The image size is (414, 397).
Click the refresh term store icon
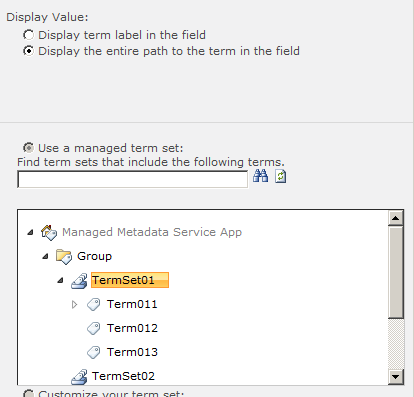coord(280,176)
